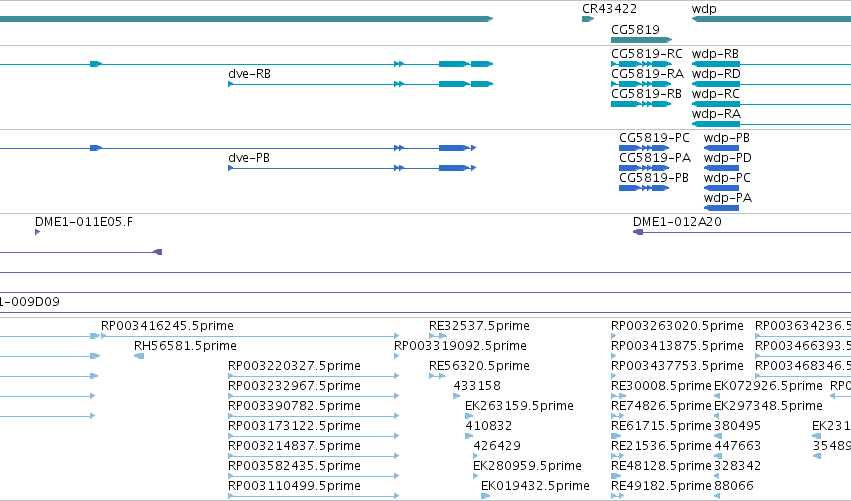Image resolution: width=851 pixels, height=501 pixels.
Task: Click the DME1-012A20 feature arrowhead
Action: click(x=638, y=232)
